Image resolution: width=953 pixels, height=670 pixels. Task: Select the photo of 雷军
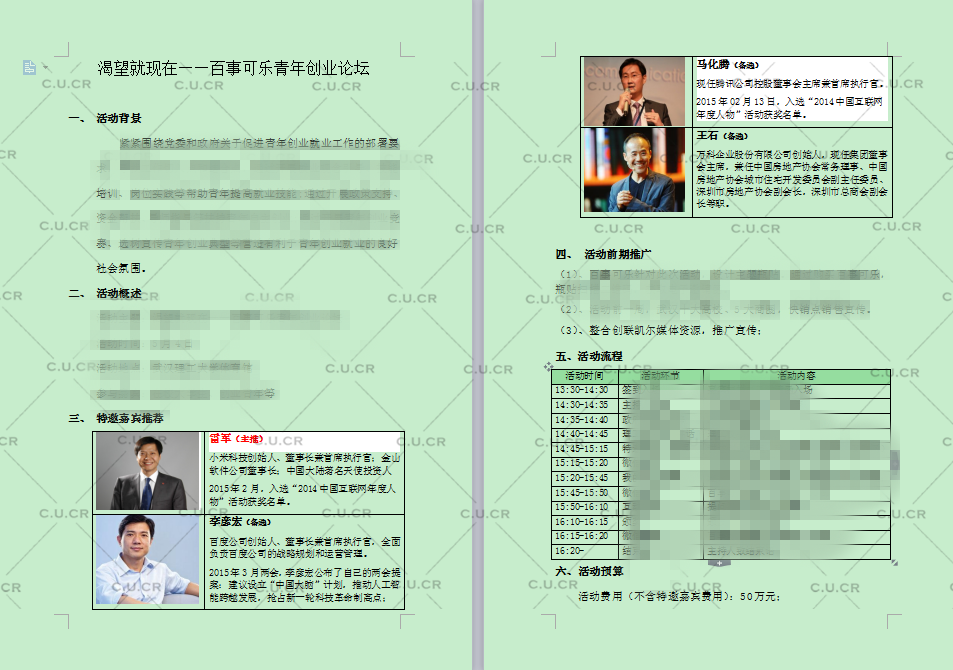pyautogui.click(x=148, y=471)
